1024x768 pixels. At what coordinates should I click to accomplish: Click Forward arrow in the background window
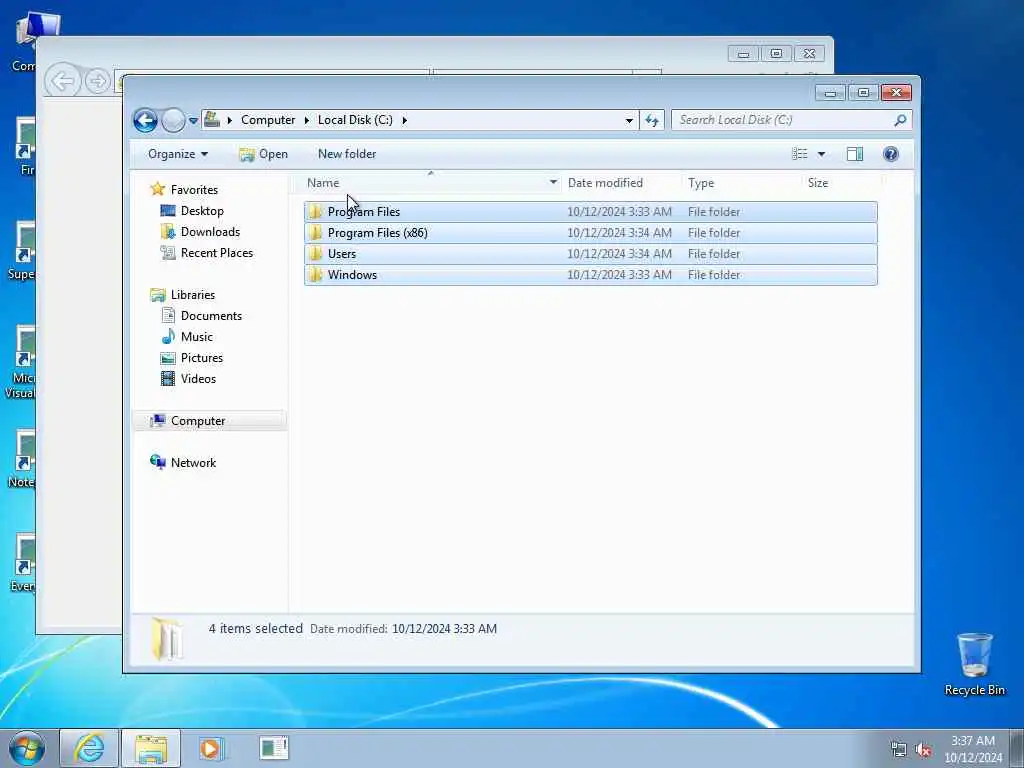coord(97,82)
